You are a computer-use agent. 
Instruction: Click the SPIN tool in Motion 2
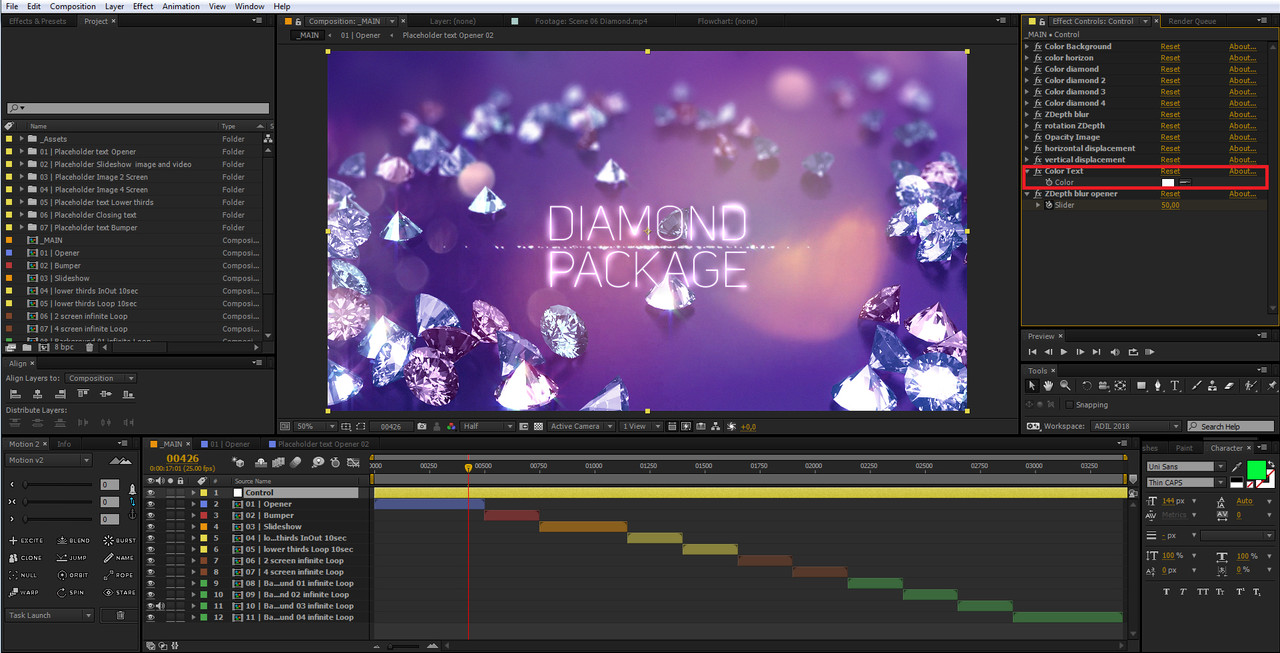click(70, 593)
